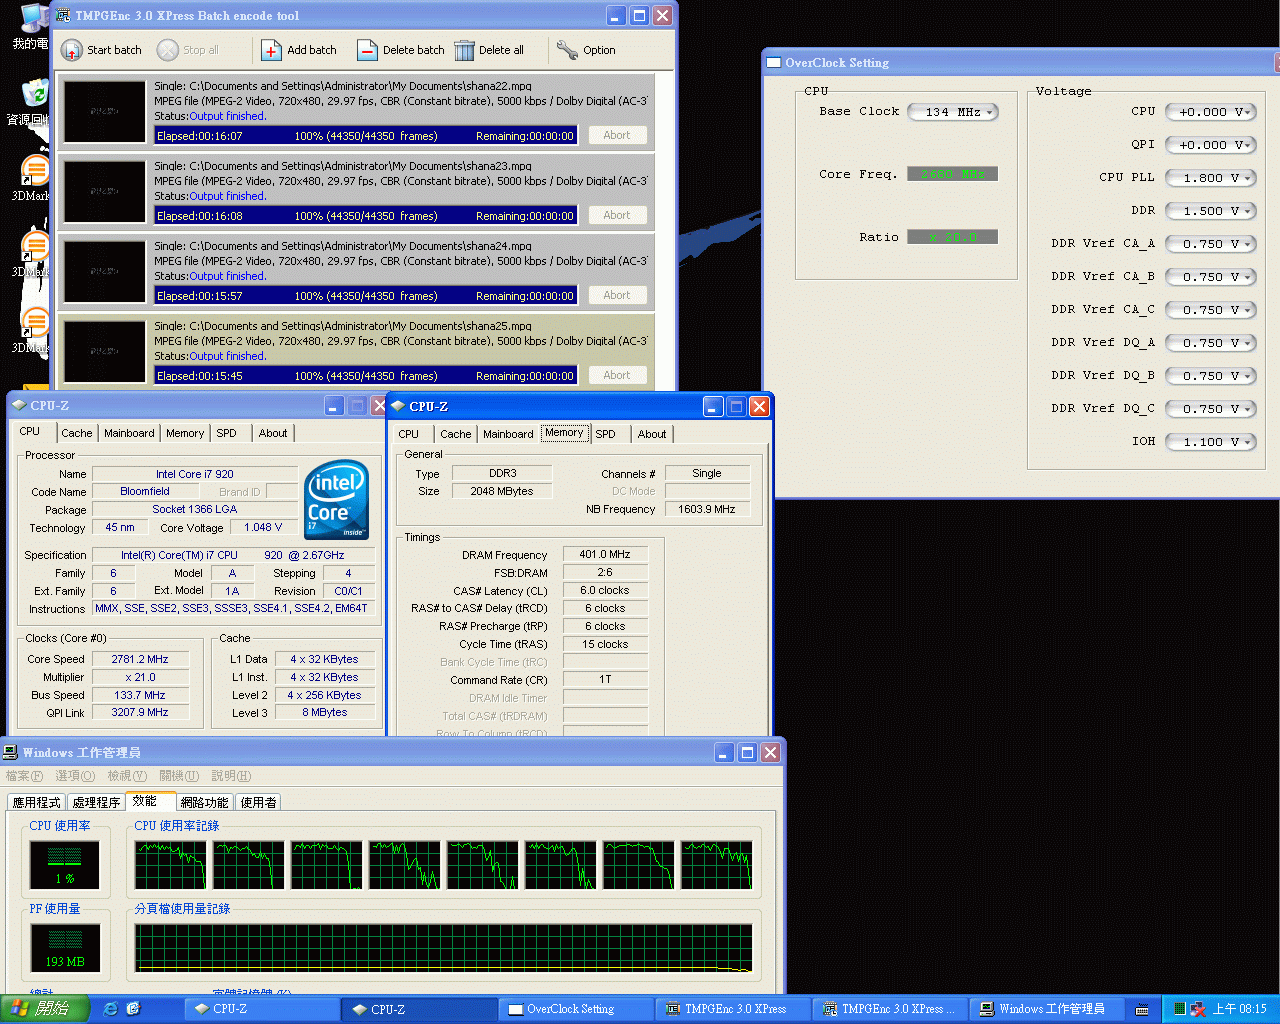Open the 檔案(F) menu in Task Manager
Screen dimensions: 1280x1024
pyautogui.click(x=24, y=776)
